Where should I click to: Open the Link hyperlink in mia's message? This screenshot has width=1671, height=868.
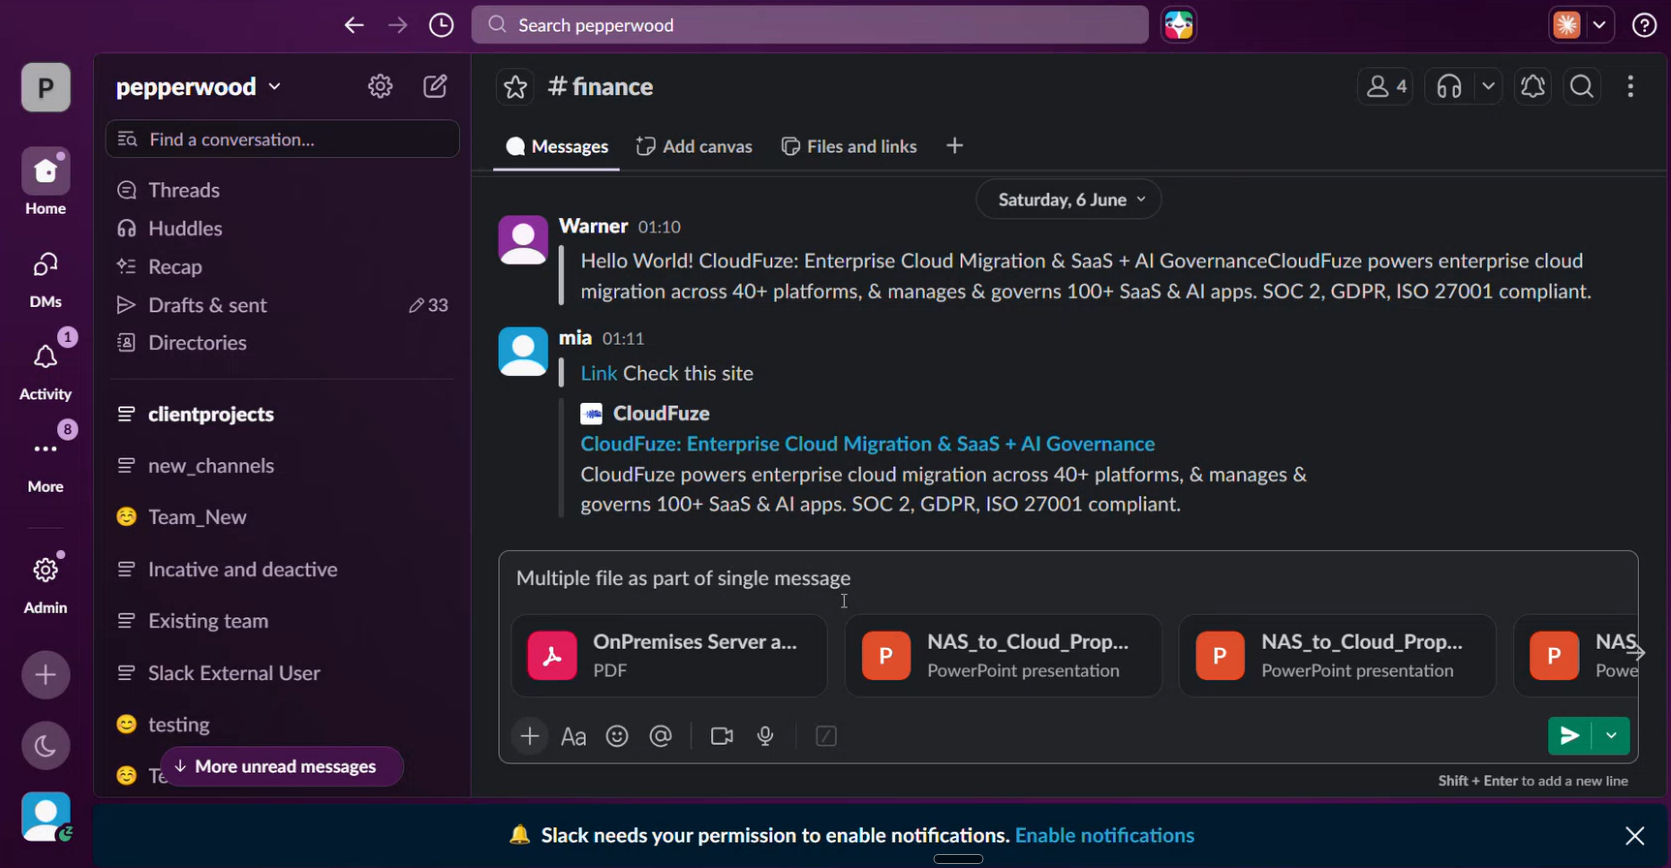598,374
